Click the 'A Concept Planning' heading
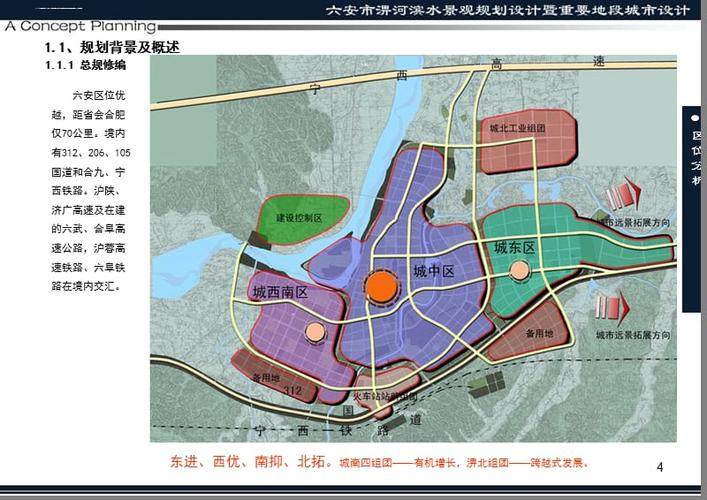The image size is (707, 500). pos(81,26)
